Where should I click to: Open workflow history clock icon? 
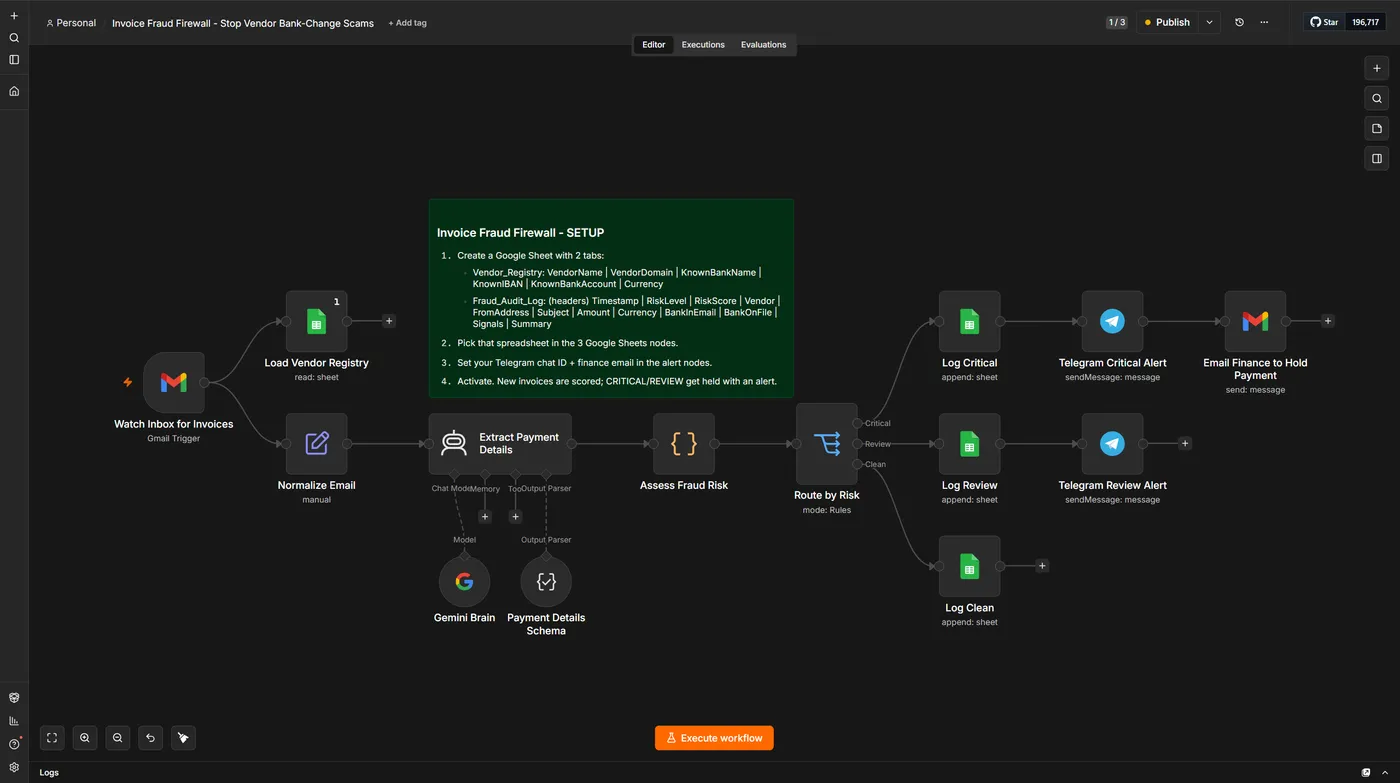tap(1239, 22)
